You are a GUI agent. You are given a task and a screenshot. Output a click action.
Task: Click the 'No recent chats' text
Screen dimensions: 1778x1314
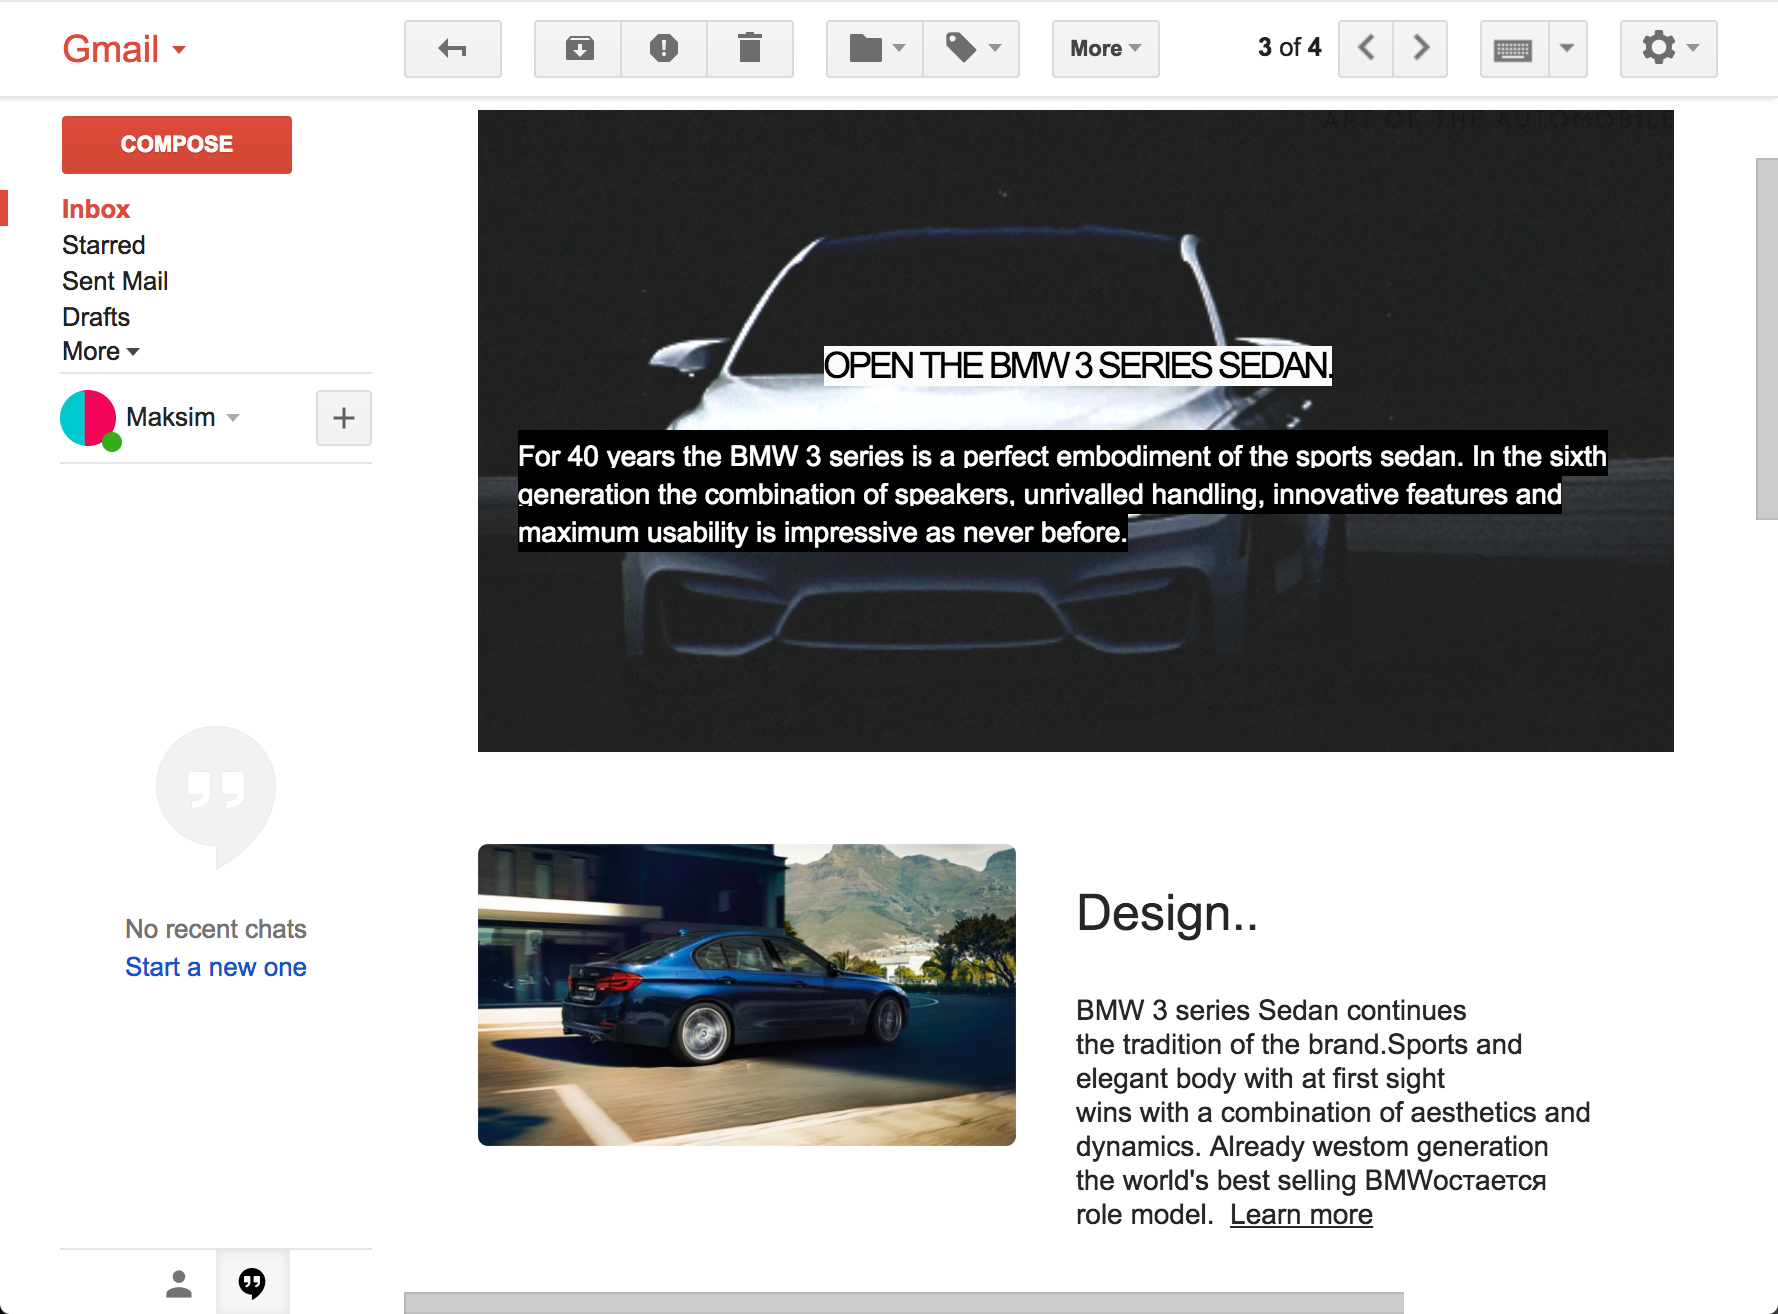tap(216, 929)
